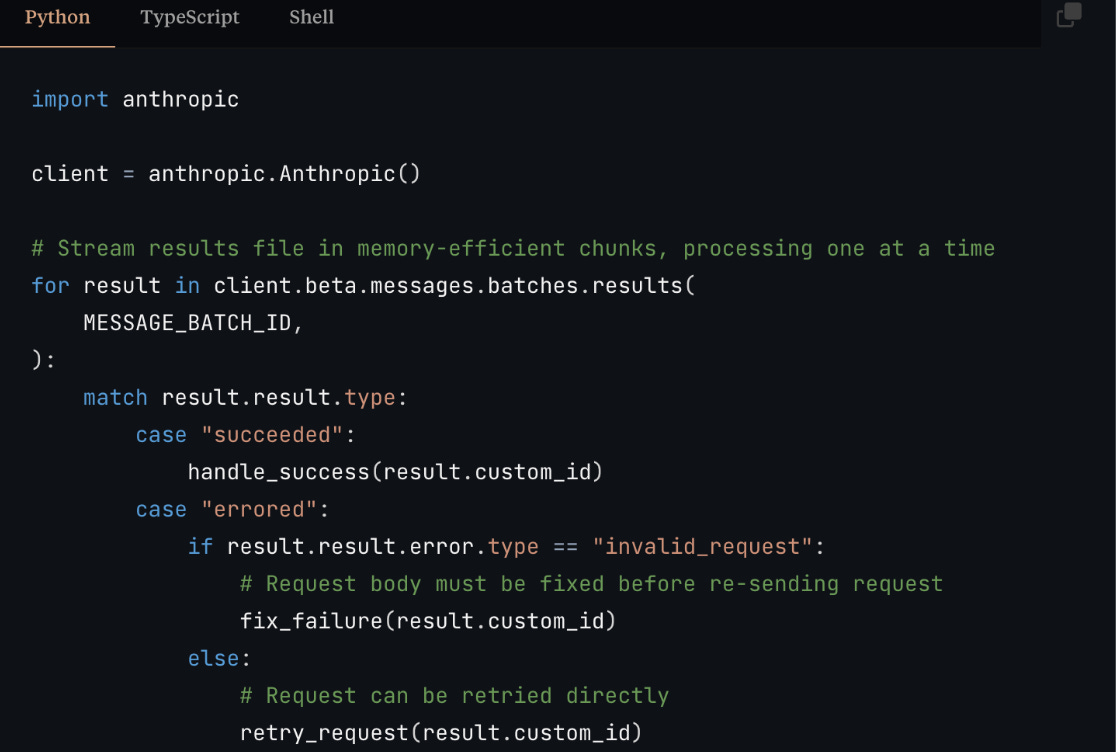Image resolution: width=1116 pixels, height=752 pixels.
Task: Switch to the Python tab
Action: pos(58,17)
